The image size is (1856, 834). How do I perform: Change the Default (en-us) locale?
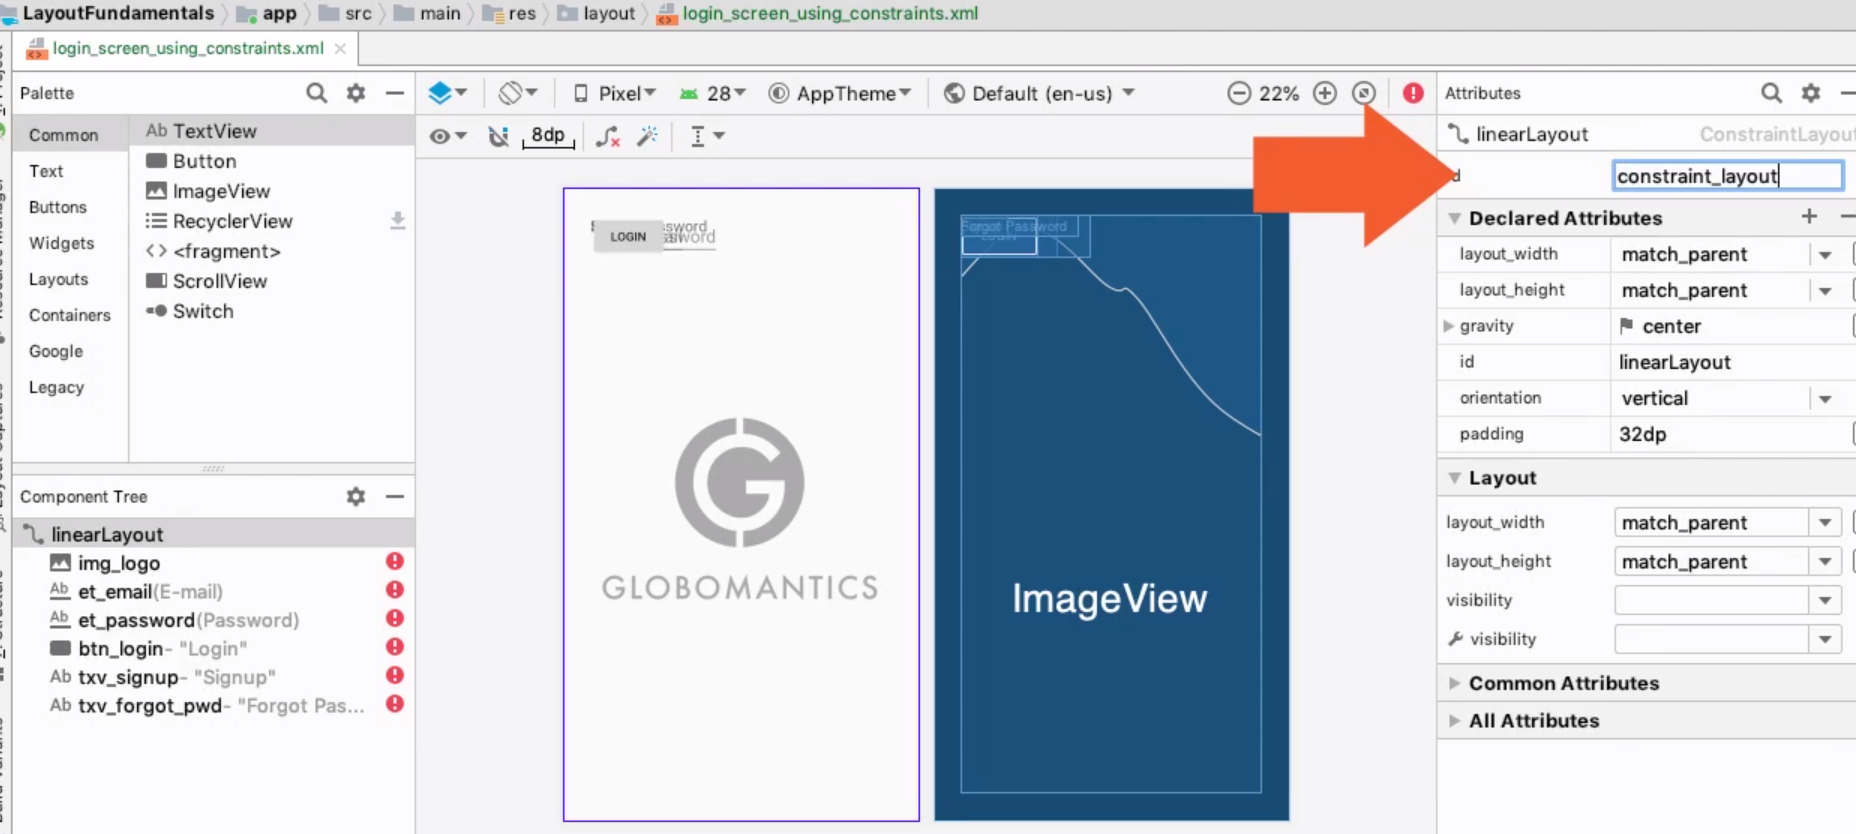coord(1039,93)
